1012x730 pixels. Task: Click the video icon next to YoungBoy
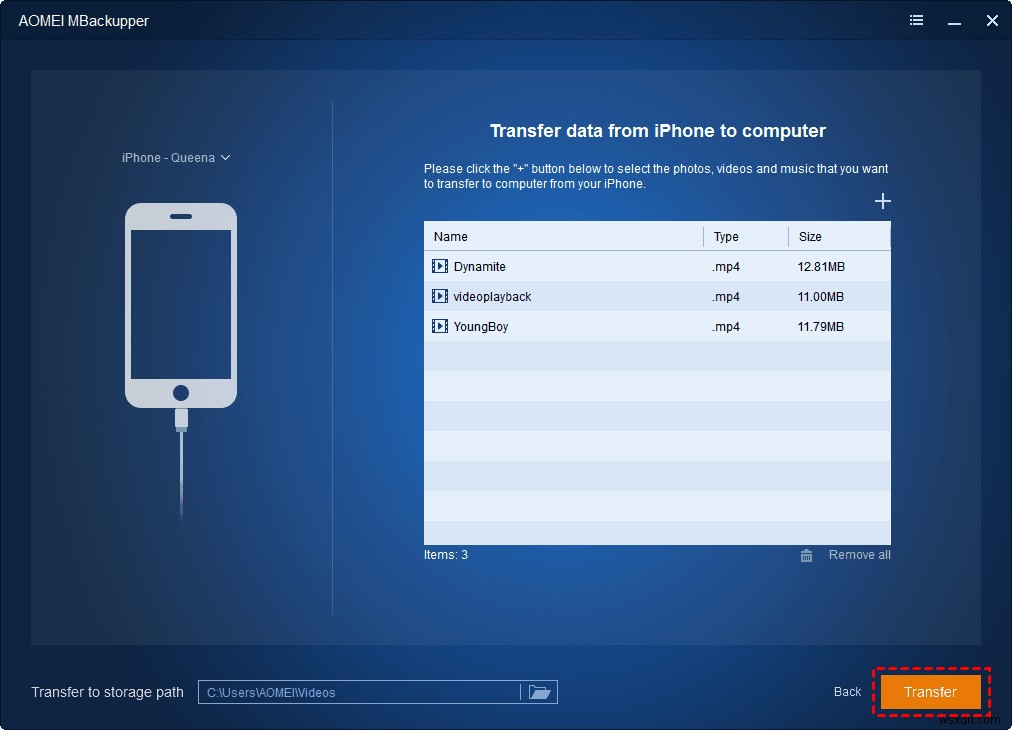pyautogui.click(x=441, y=326)
